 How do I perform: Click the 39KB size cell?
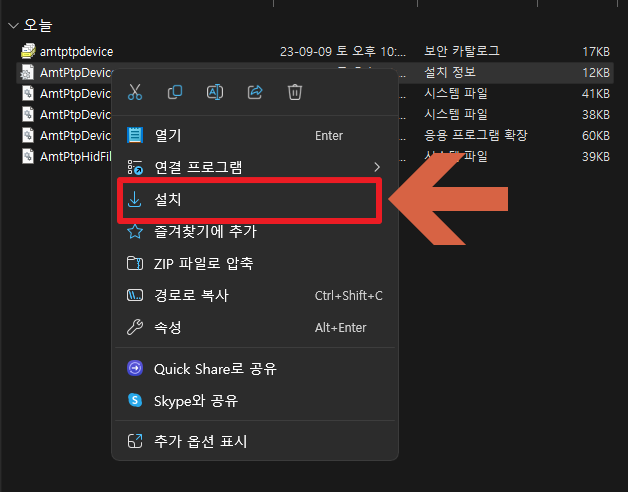coord(596,157)
